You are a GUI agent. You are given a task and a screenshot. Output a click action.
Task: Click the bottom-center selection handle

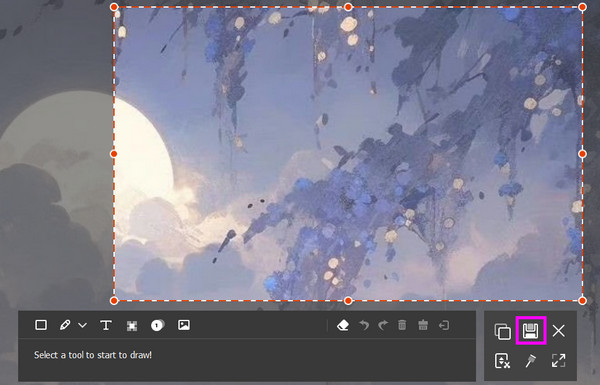[x=348, y=301]
